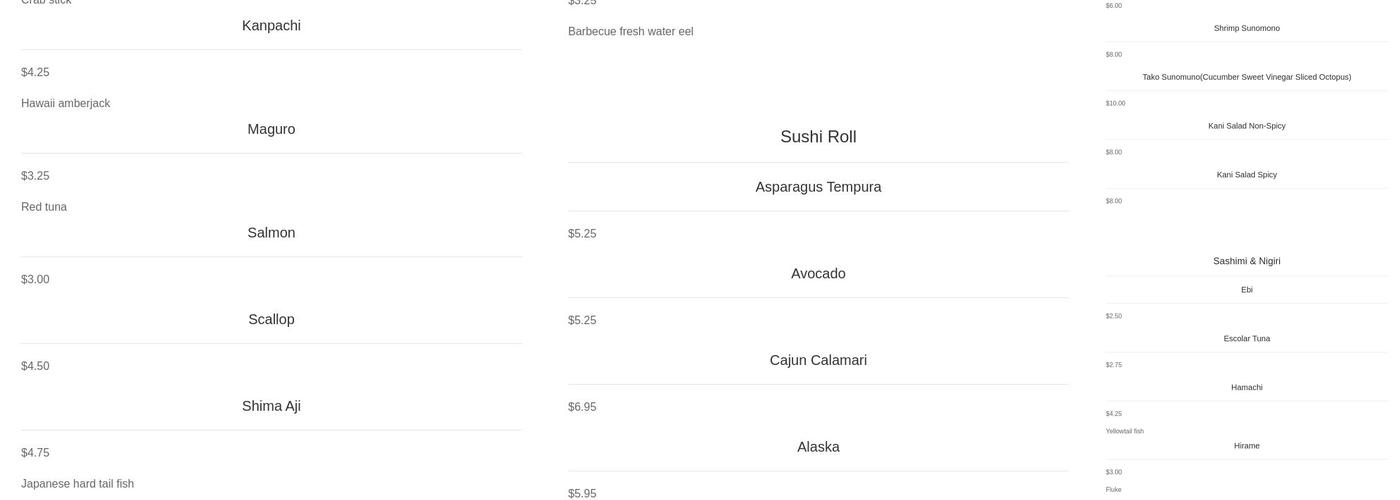Viewport: 1400px width, 500px height.
Task: Select the Maguro menu item
Action: pyautogui.click(x=271, y=129)
